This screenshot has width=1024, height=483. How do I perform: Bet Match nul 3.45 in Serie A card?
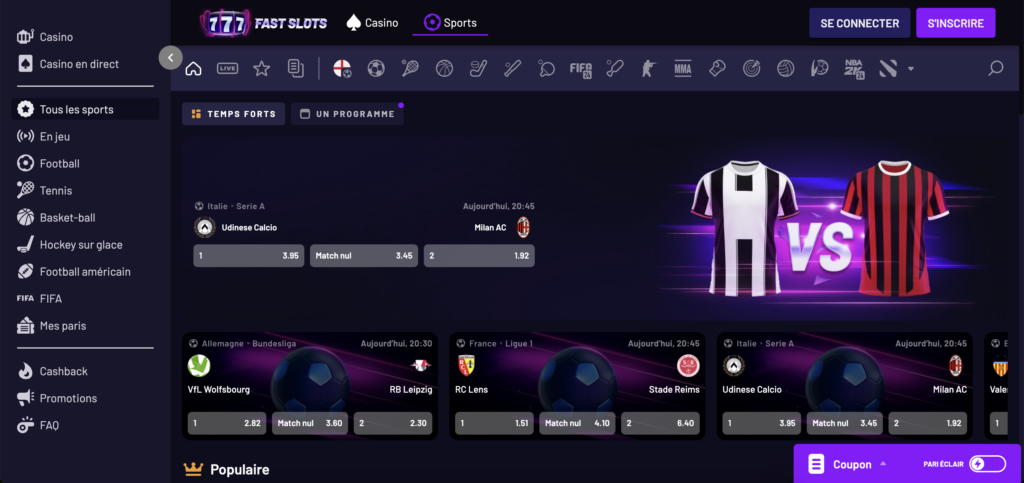pos(844,423)
